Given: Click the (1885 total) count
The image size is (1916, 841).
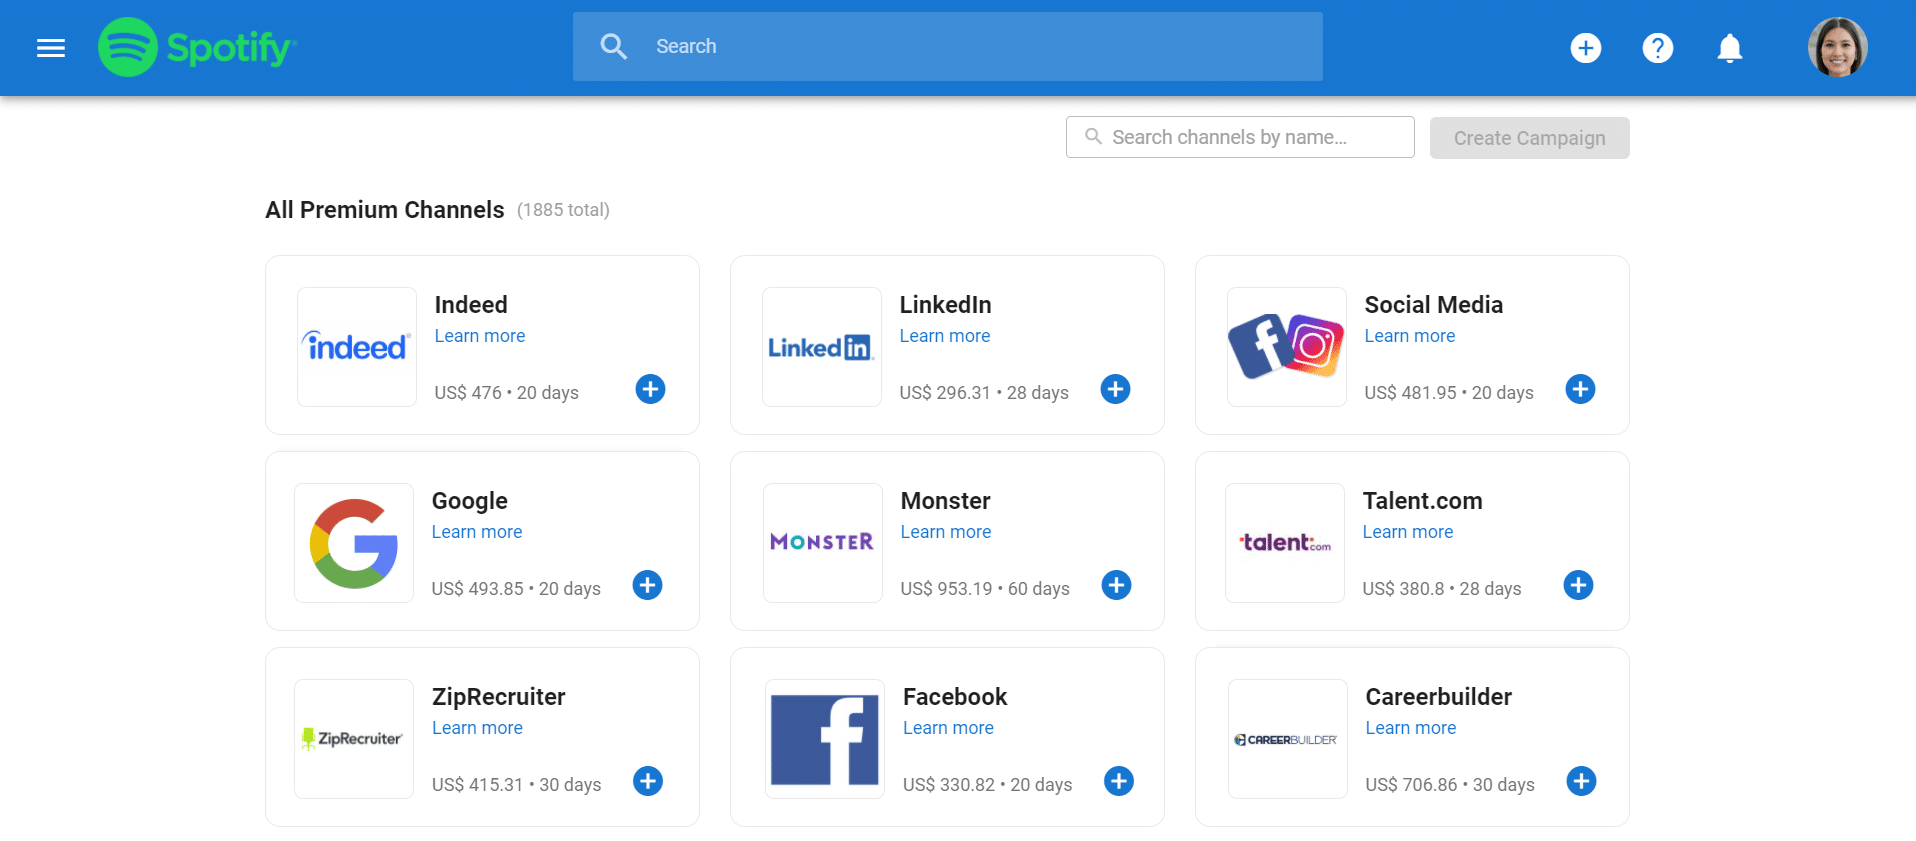Looking at the screenshot, I should pyautogui.click(x=563, y=210).
